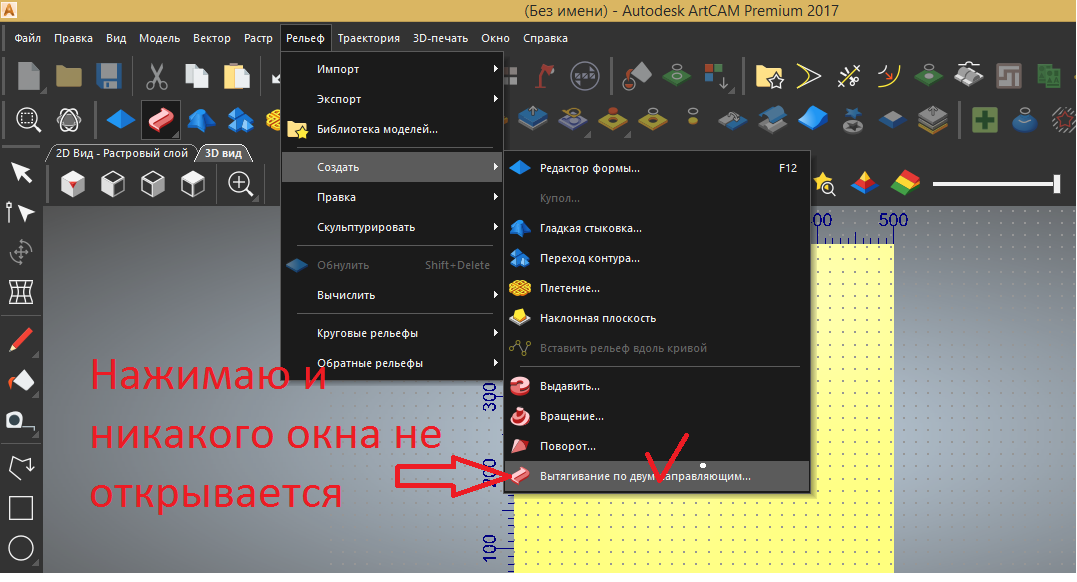Image resolution: width=1077 pixels, height=582 pixels.
Task: Expand the Правка submenu in Рельеф menu
Action: 392,197
